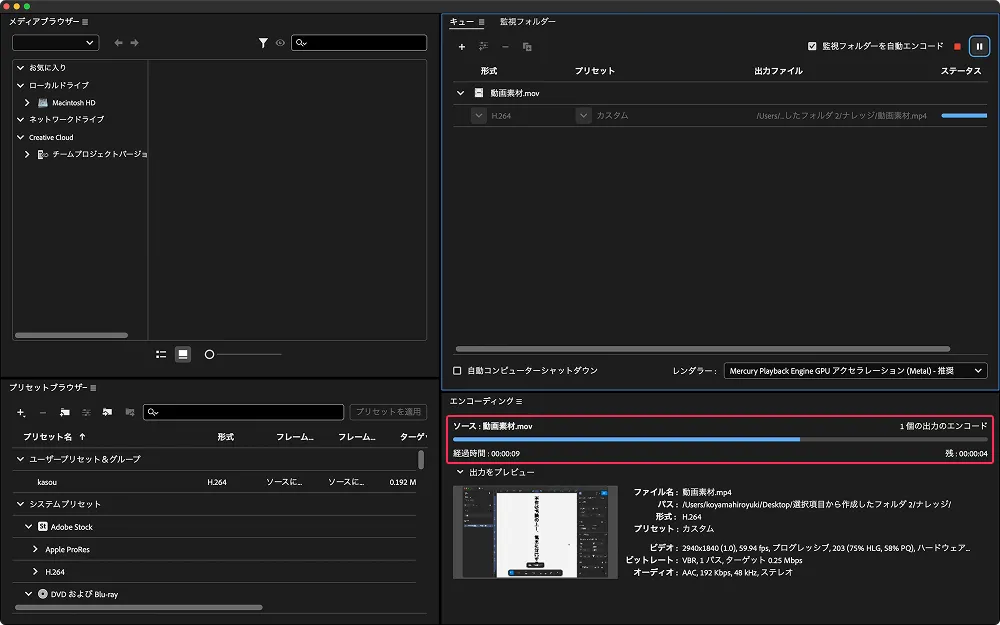Sort by プリセット名 column header
Image resolution: width=1000 pixels, height=625 pixels.
coord(48,437)
